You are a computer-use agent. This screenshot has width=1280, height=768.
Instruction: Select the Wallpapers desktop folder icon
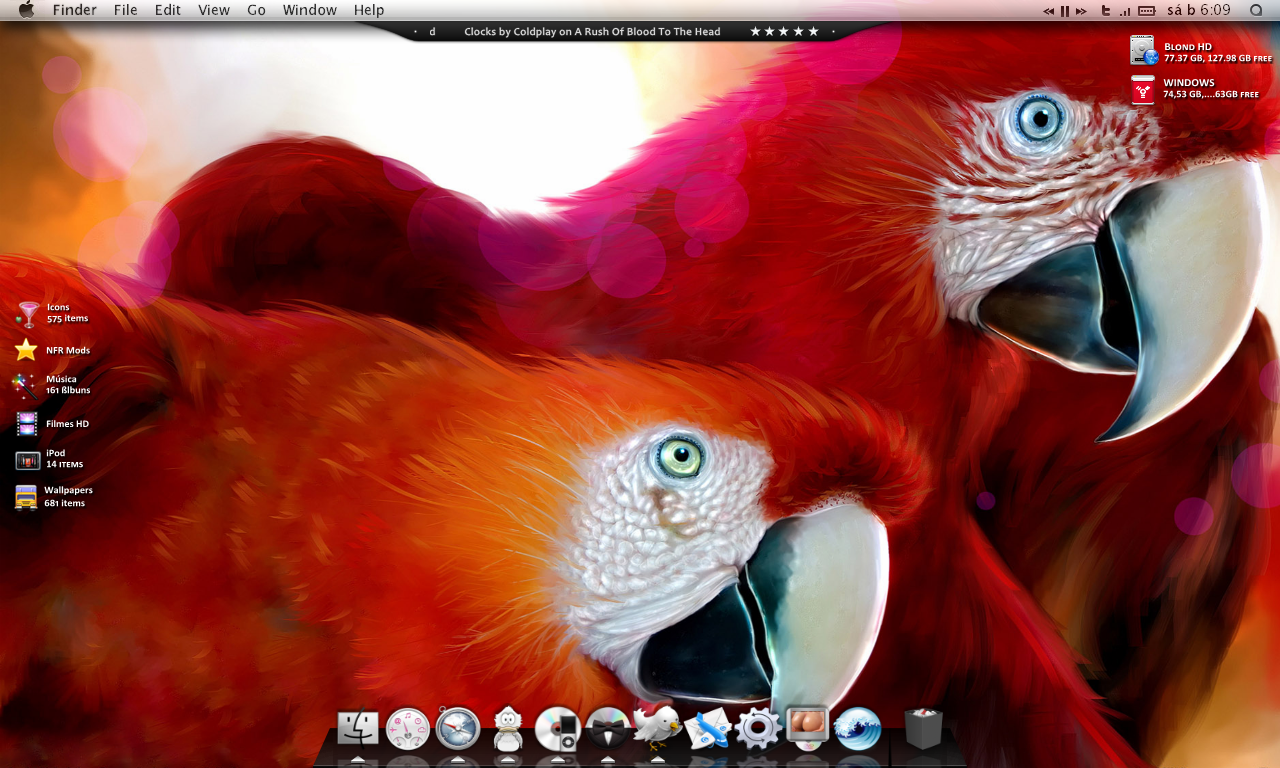[26, 497]
